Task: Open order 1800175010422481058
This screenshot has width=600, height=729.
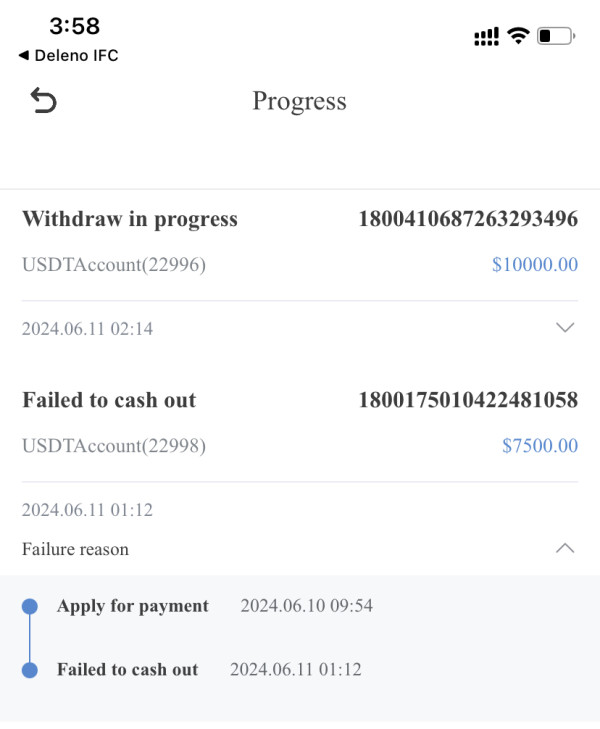Action: (467, 401)
